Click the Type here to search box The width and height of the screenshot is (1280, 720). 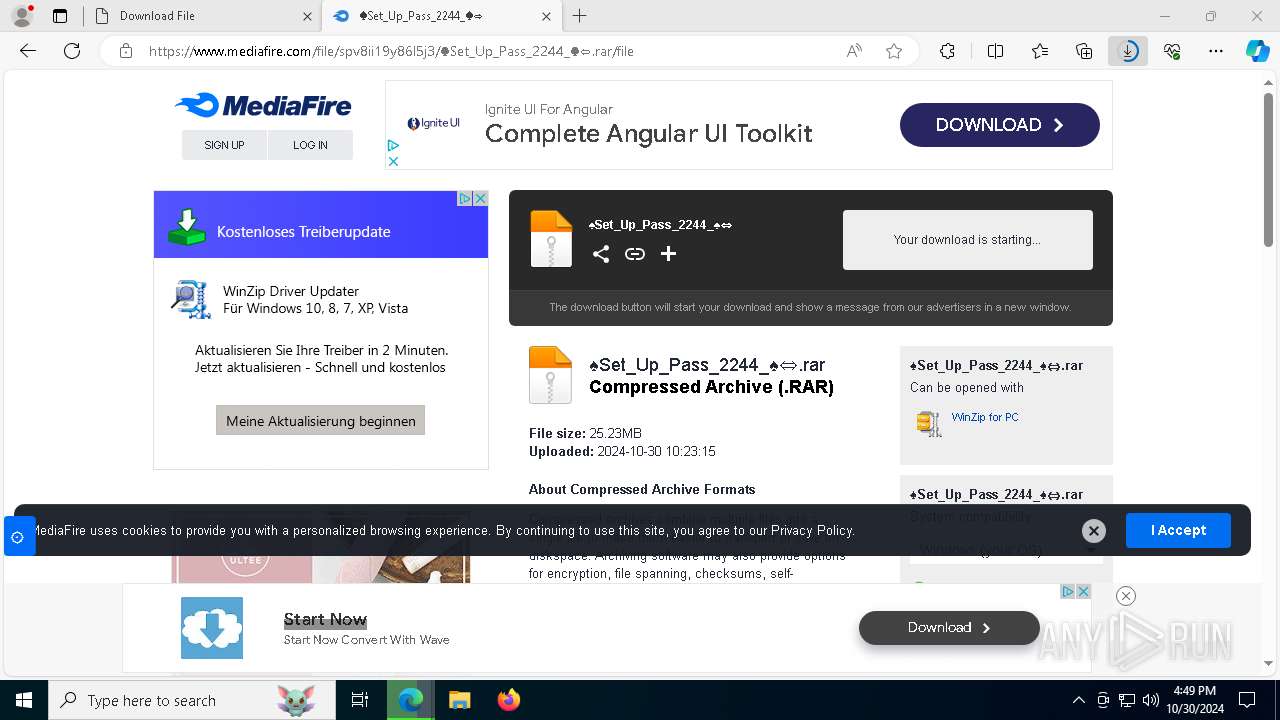click(191, 700)
